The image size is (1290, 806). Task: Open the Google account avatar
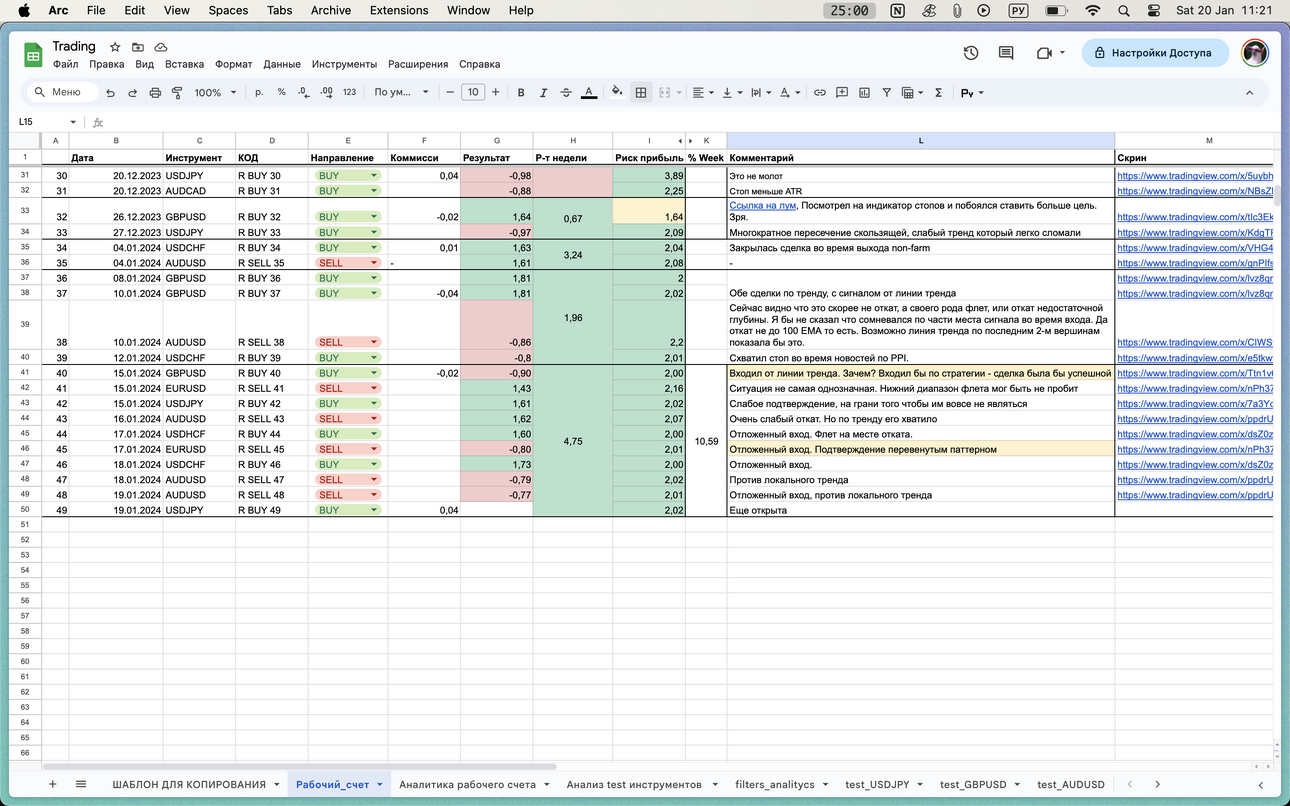point(1255,53)
